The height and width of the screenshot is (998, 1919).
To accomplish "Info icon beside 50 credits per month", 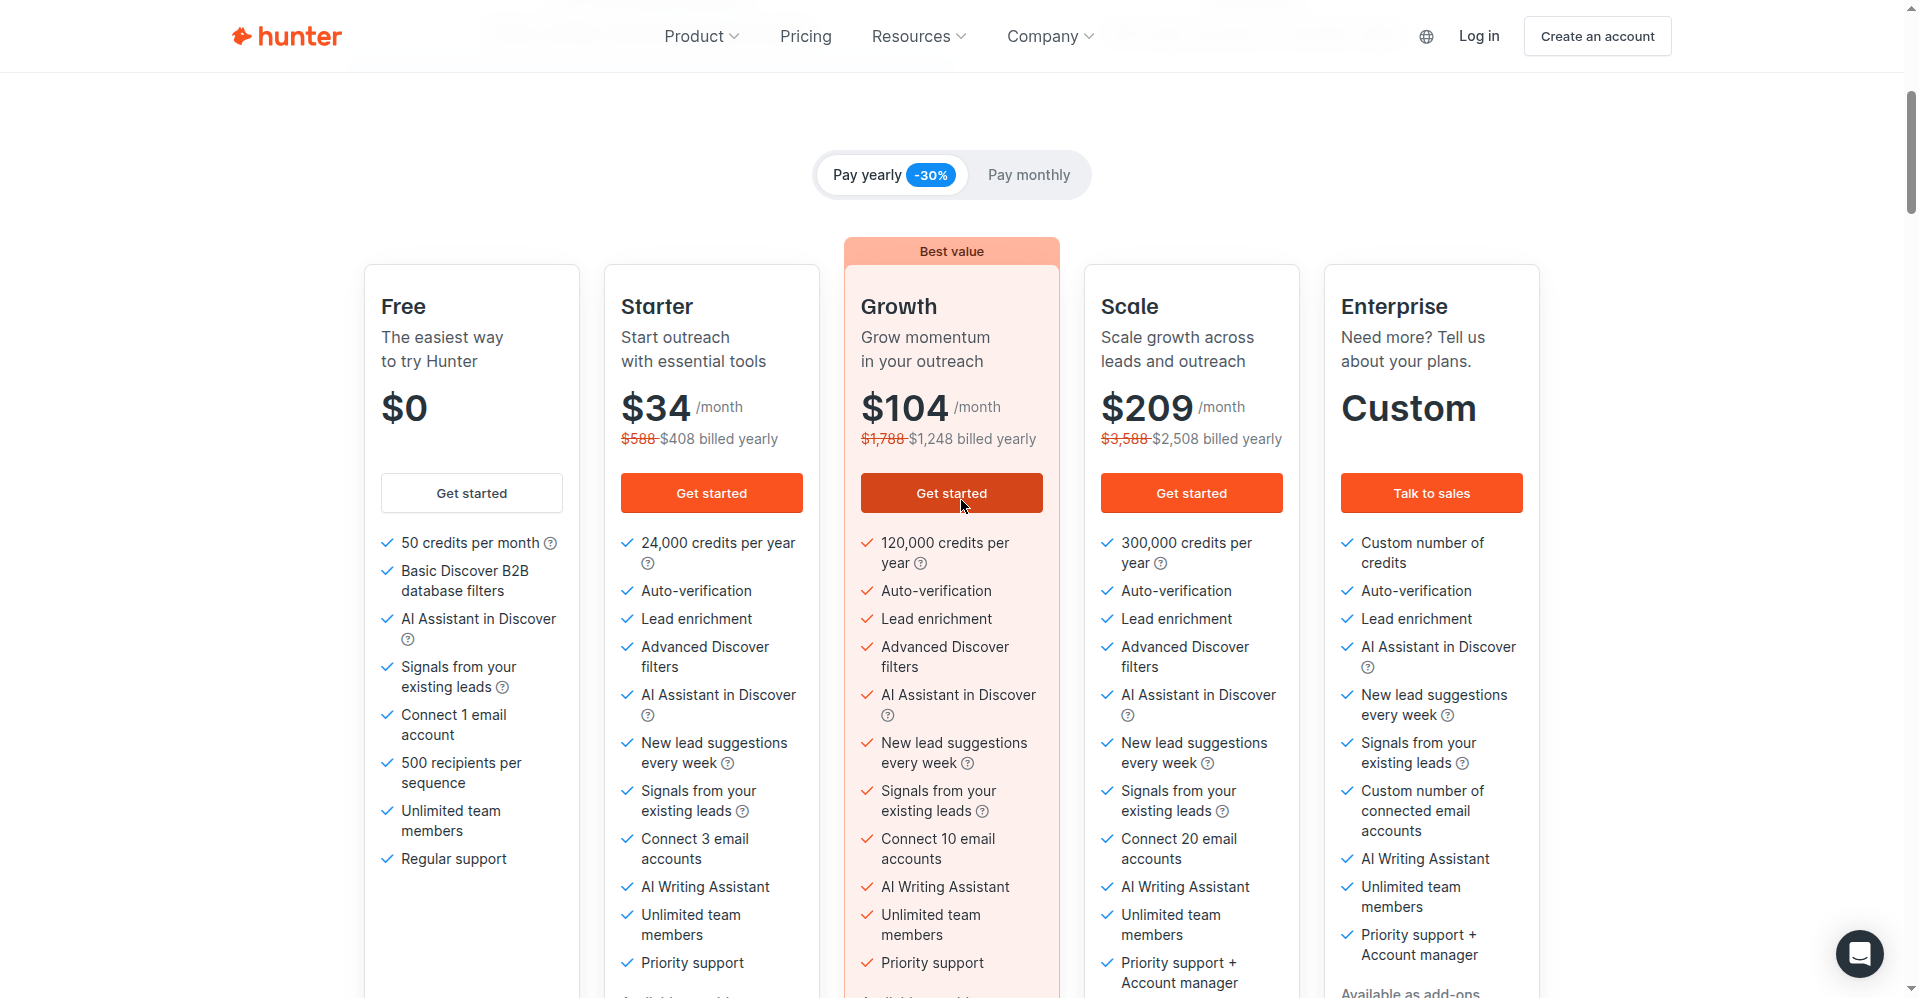I will 550,544.
